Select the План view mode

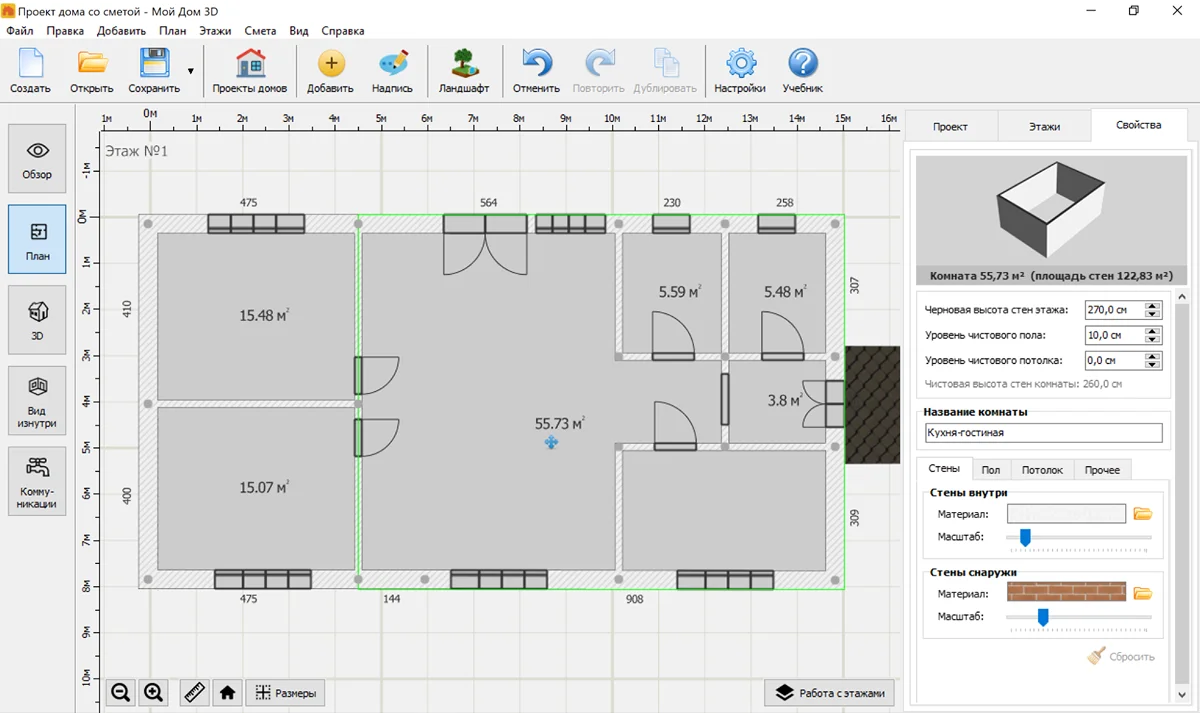pos(37,240)
